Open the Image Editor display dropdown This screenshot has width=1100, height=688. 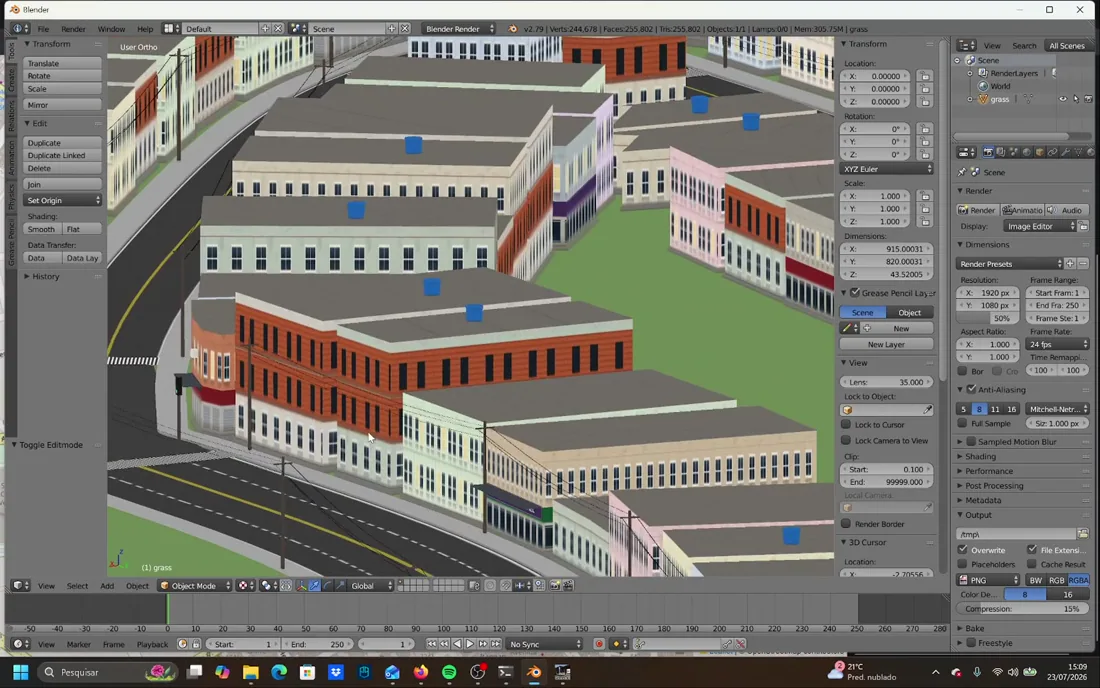(x=1039, y=227)
